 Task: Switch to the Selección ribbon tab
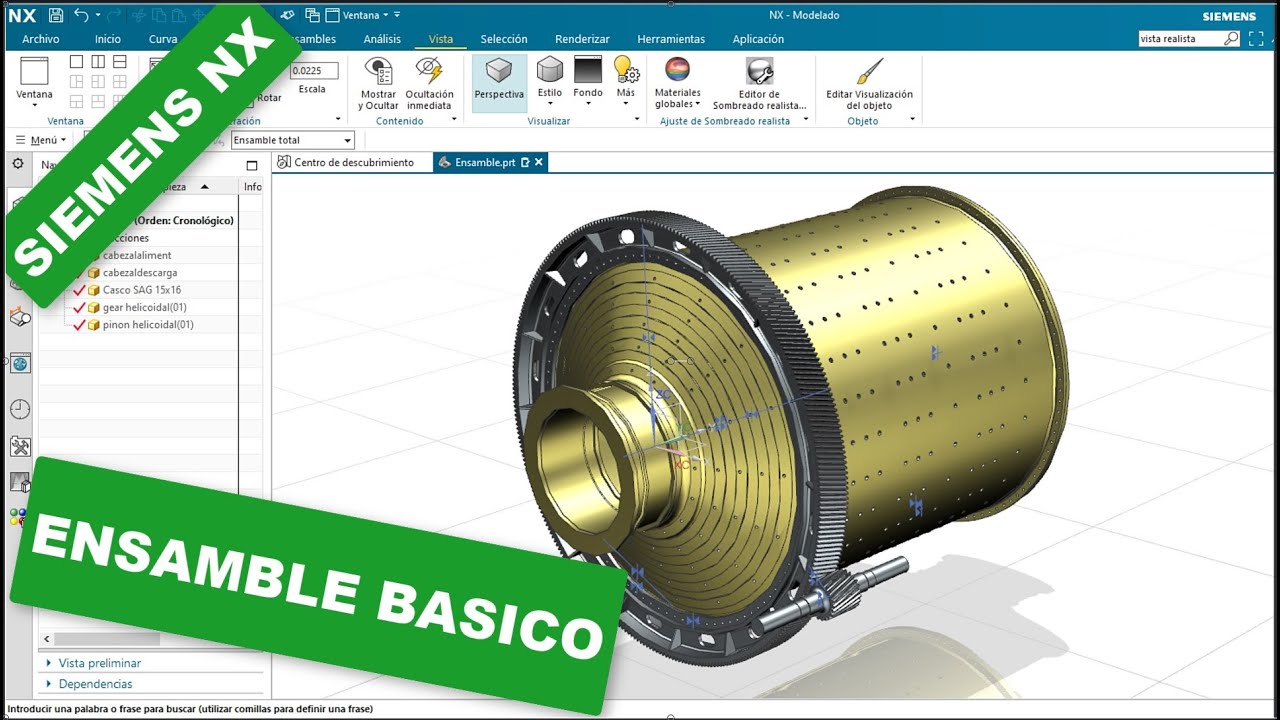coord(504,39)
